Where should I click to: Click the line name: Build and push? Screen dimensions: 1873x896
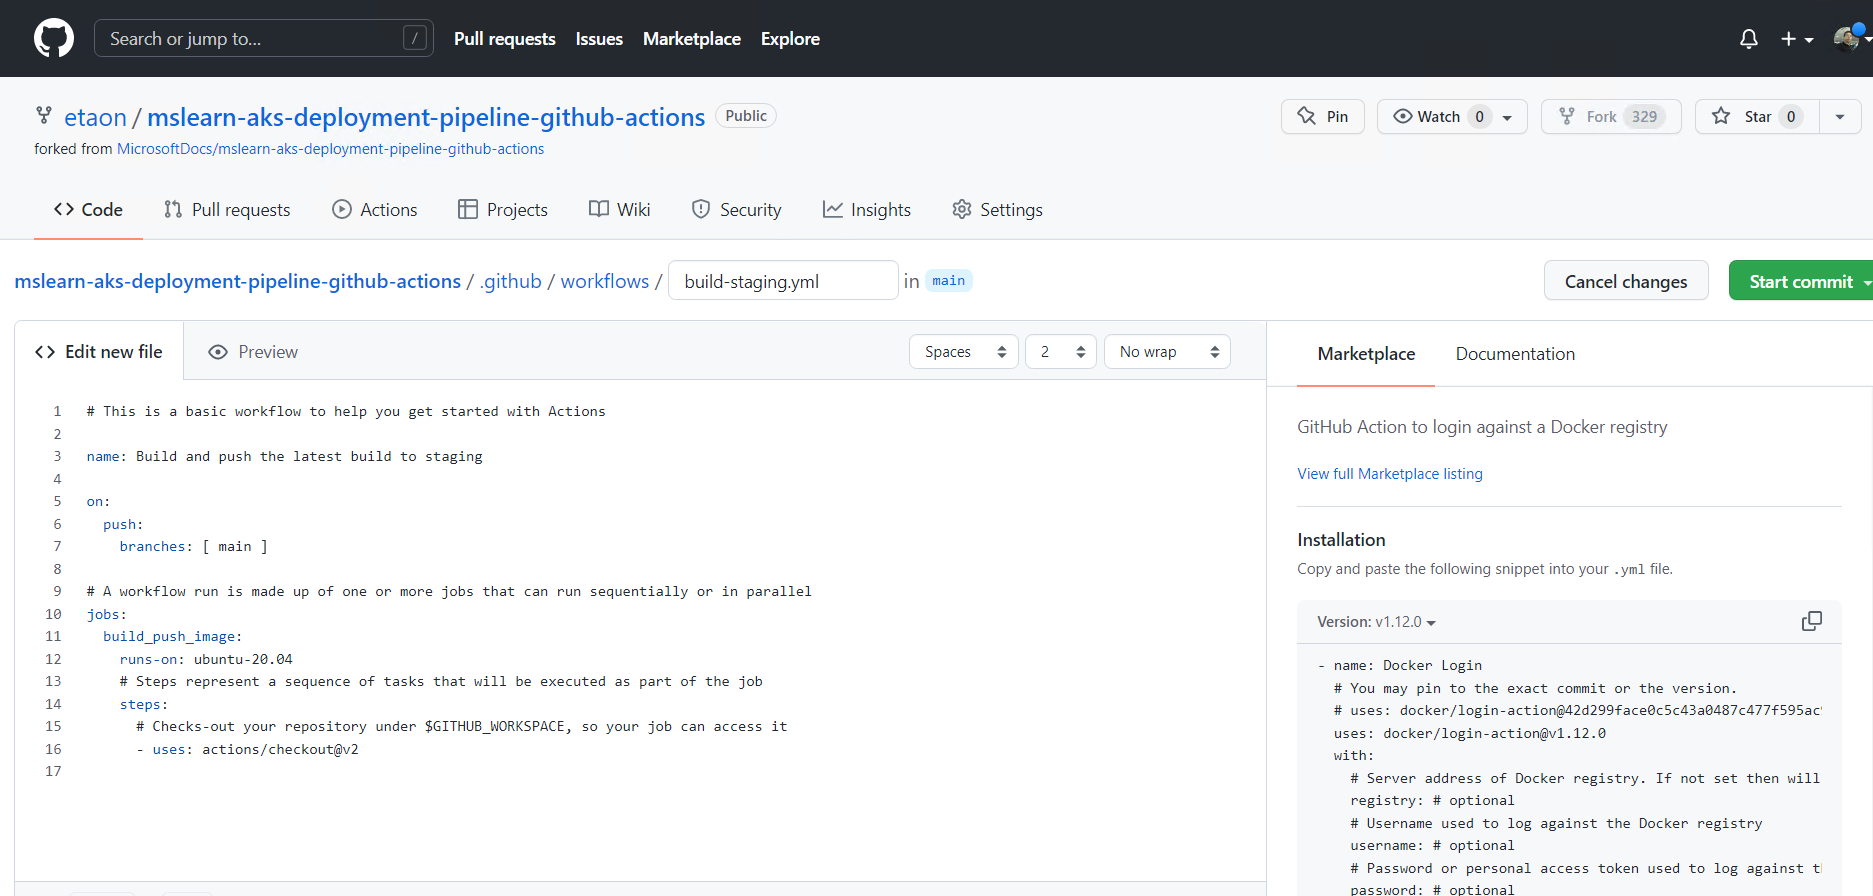(x=284, y=456)
